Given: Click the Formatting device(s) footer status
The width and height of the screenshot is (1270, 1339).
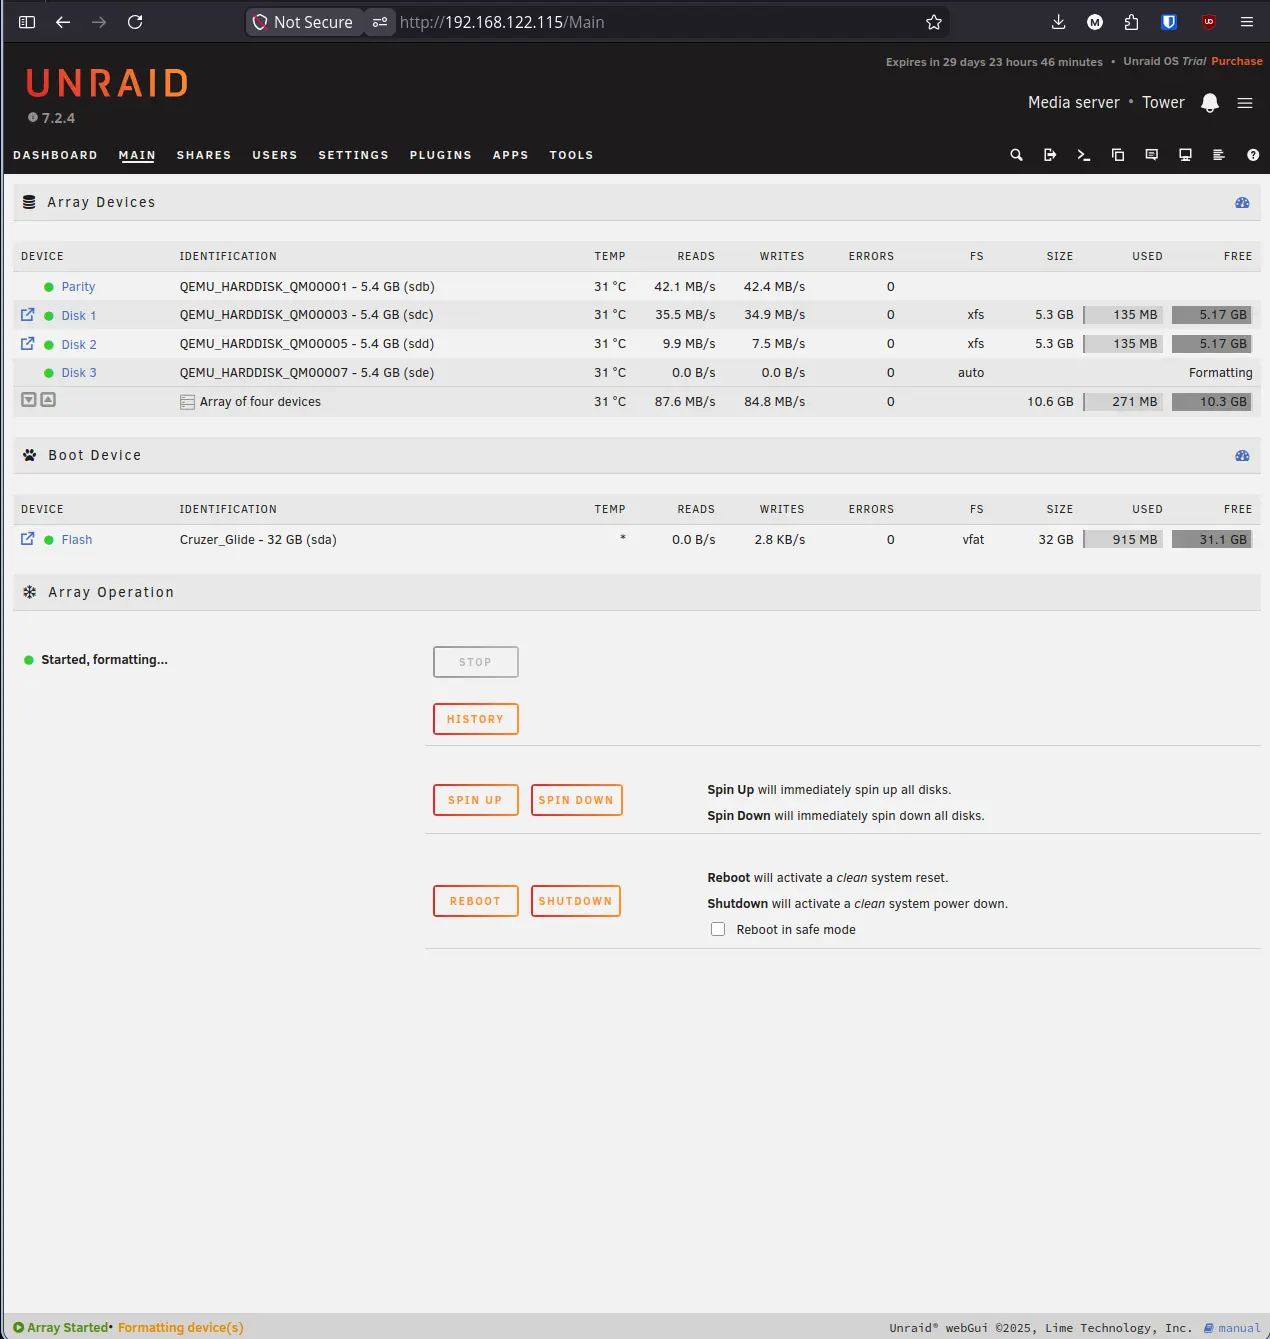Looking at the screenshot, I should (180, 1328).
